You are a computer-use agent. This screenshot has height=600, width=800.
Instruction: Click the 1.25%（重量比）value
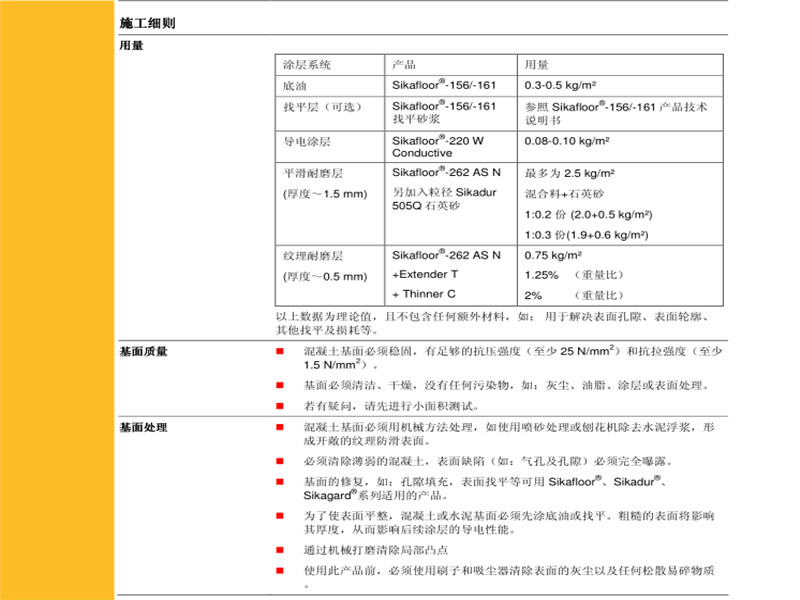tap(574, 275)
